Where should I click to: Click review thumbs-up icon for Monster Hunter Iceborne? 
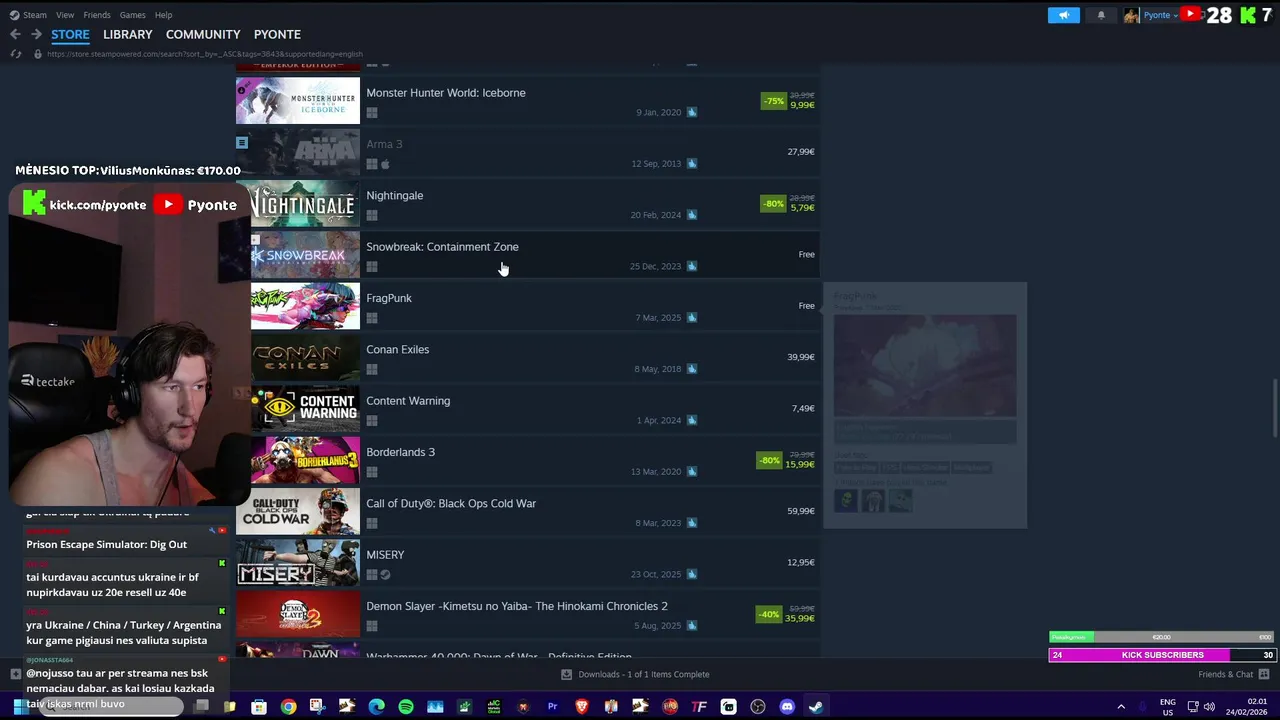point(691,112)
